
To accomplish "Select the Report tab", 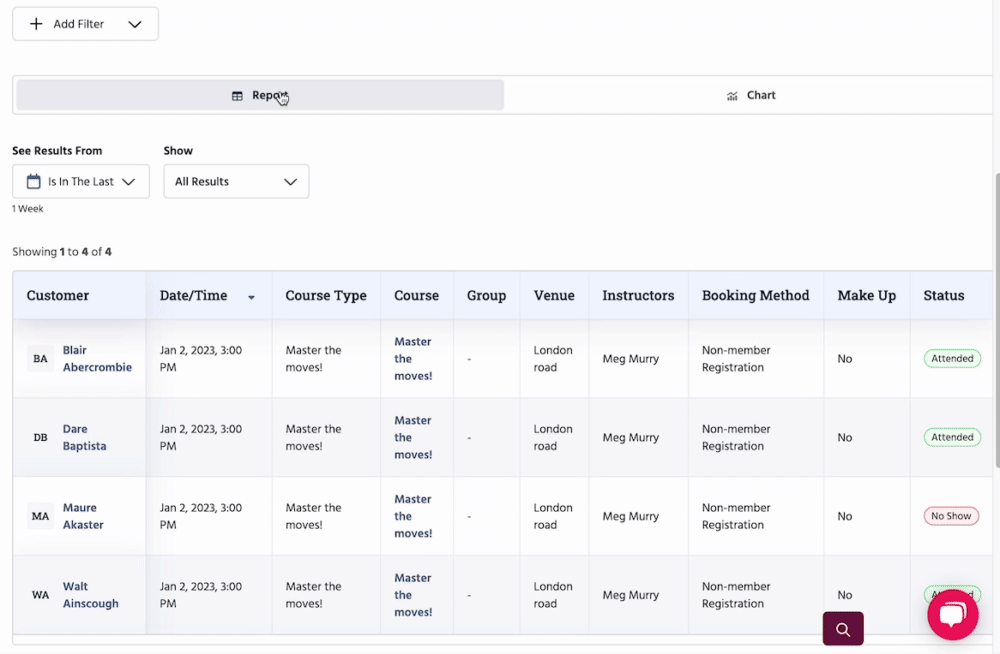I will point(260,95).
